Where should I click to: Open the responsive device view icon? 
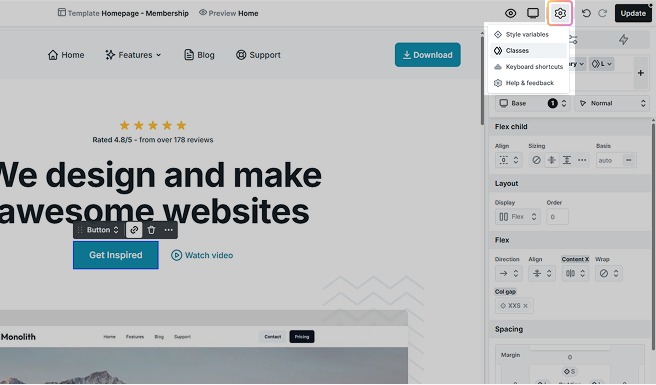pos(533,13)
